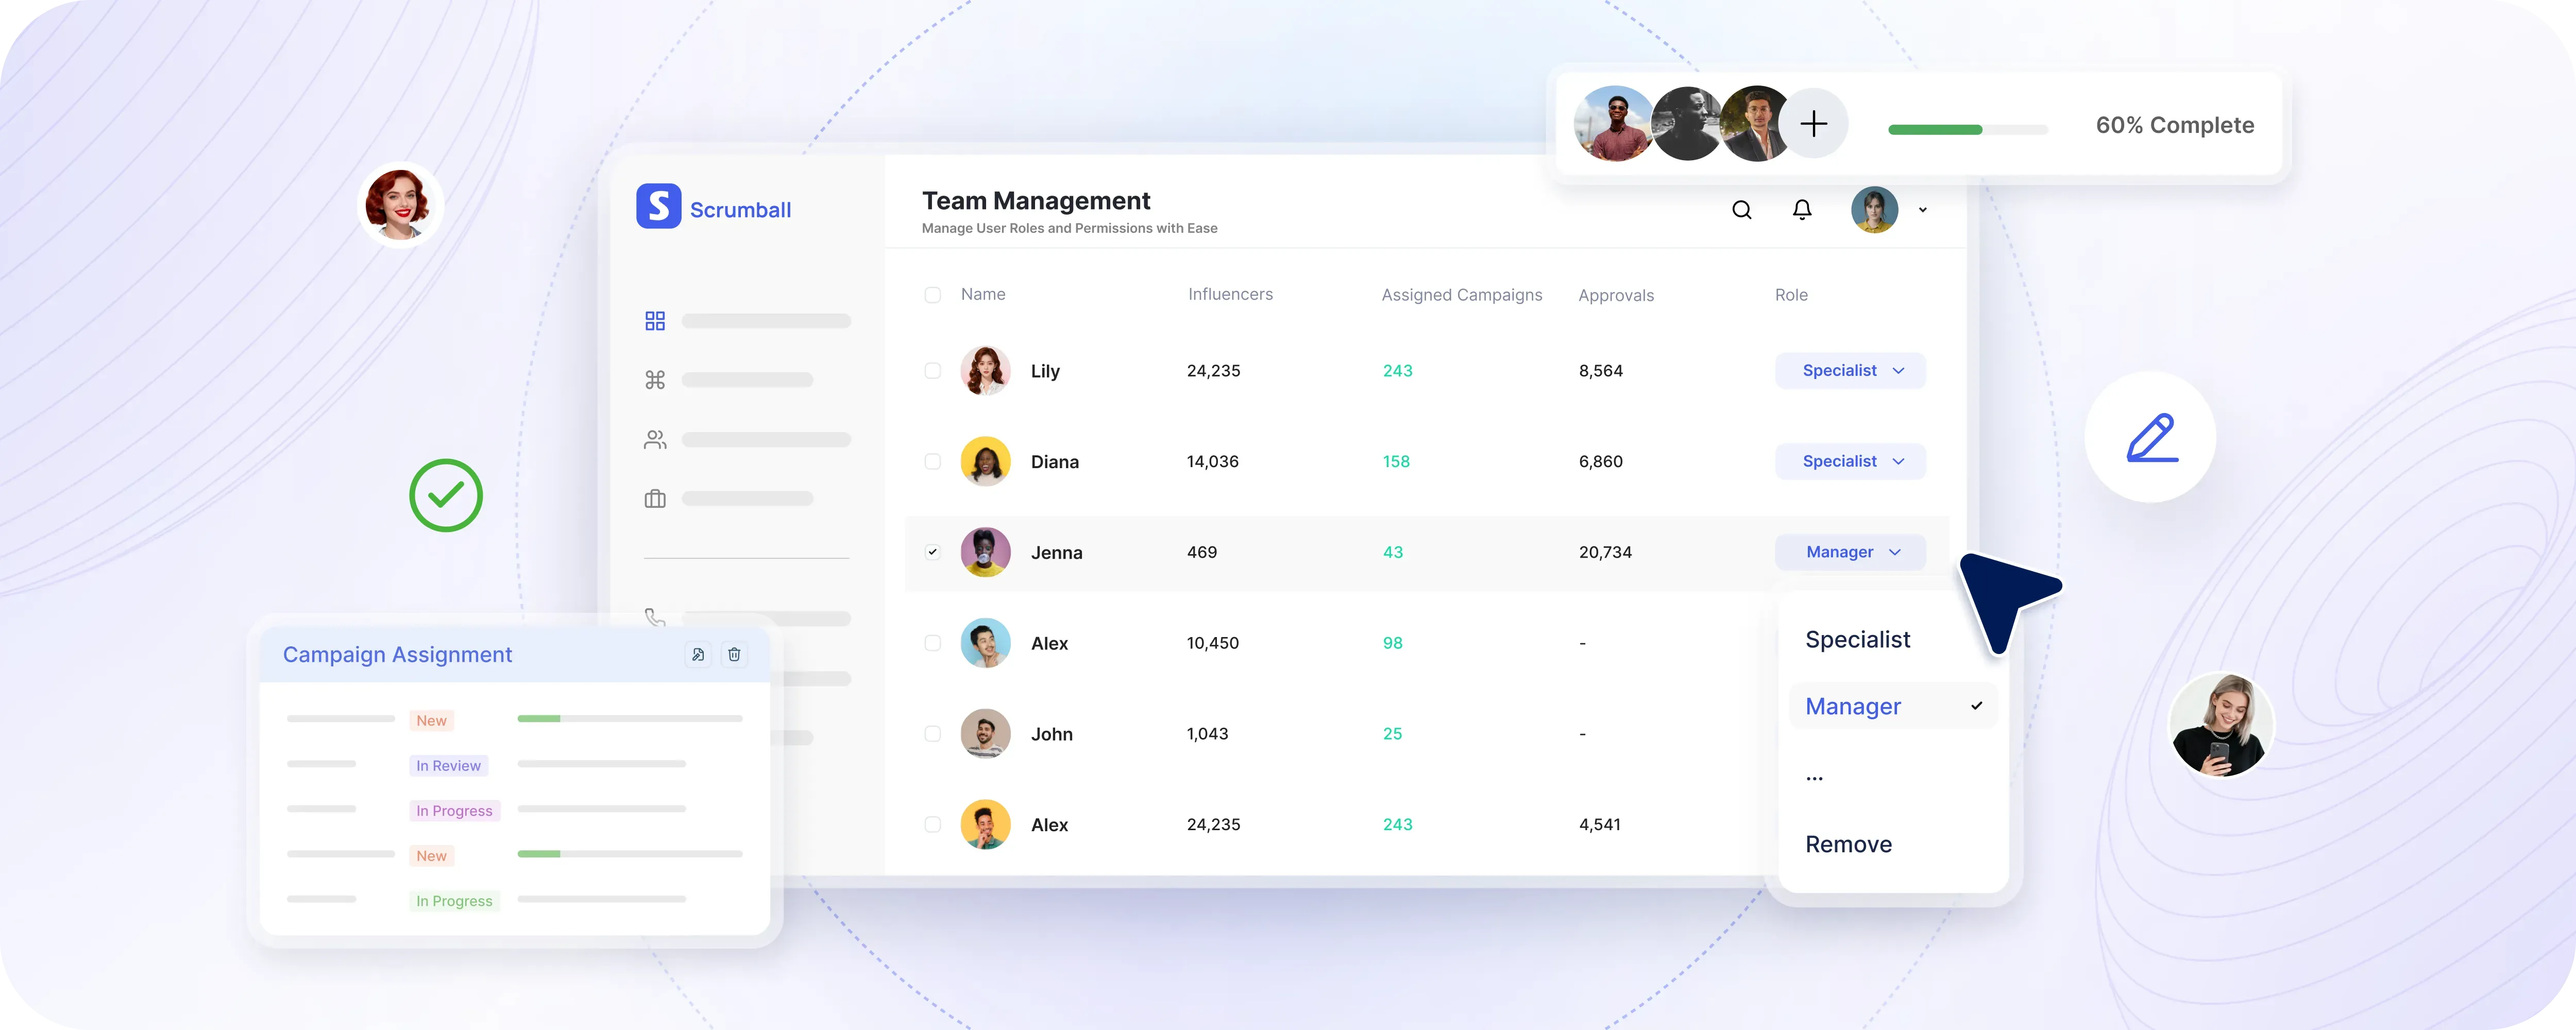Toggle the select-all checkbox beside Name
2576x1030 pixels.
[x=932, y=295]
